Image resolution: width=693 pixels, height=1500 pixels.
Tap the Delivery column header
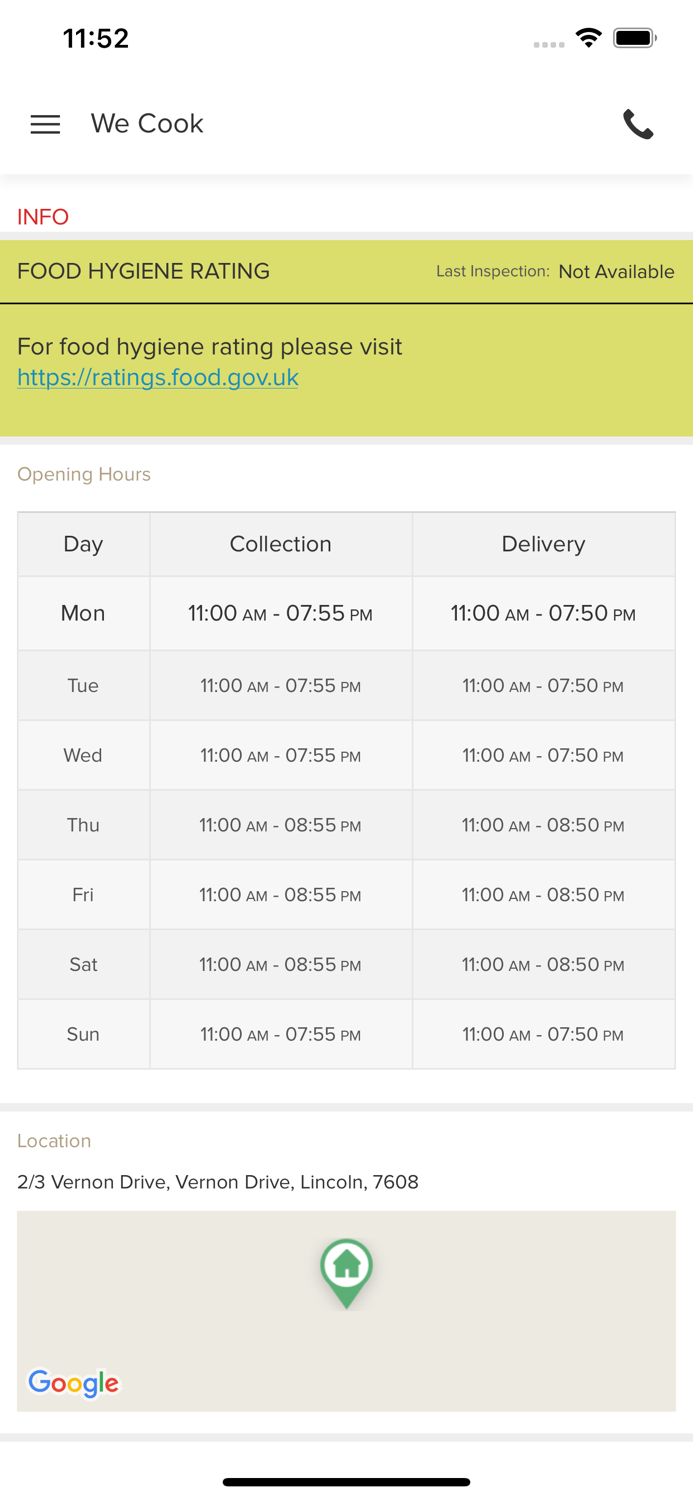pyautogui.click(x=543, y=544)
